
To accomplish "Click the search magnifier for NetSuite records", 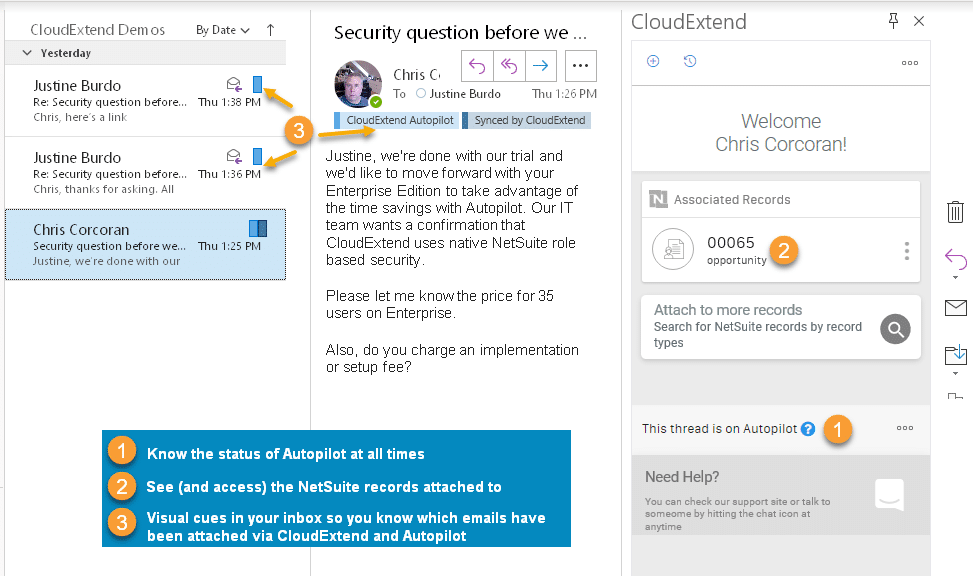I will coord(896,328).
